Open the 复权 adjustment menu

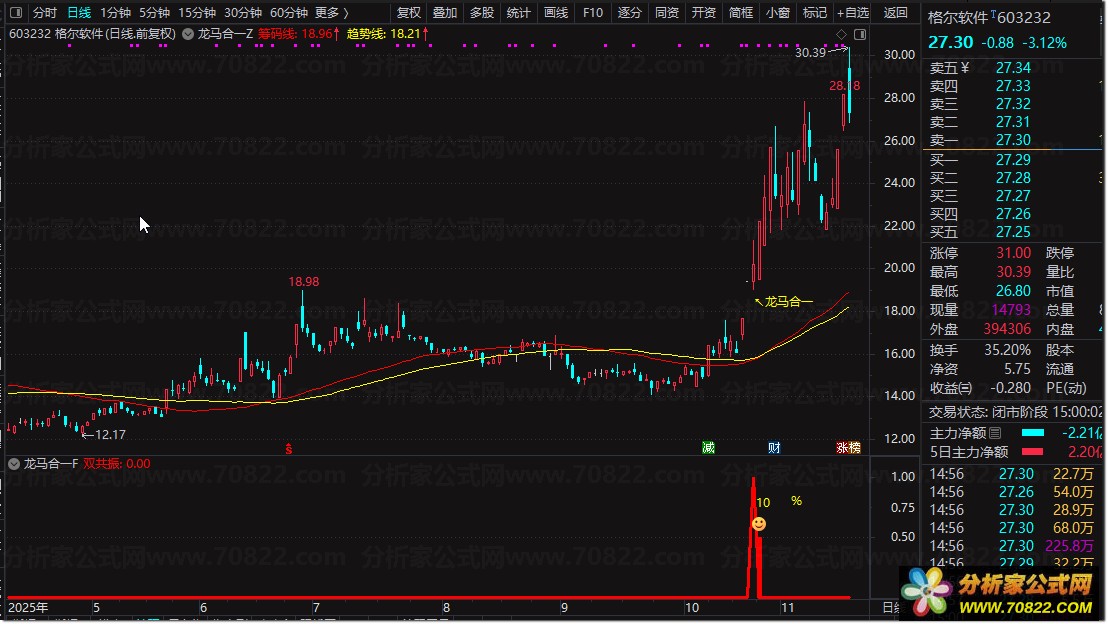(x=409, y=13)
